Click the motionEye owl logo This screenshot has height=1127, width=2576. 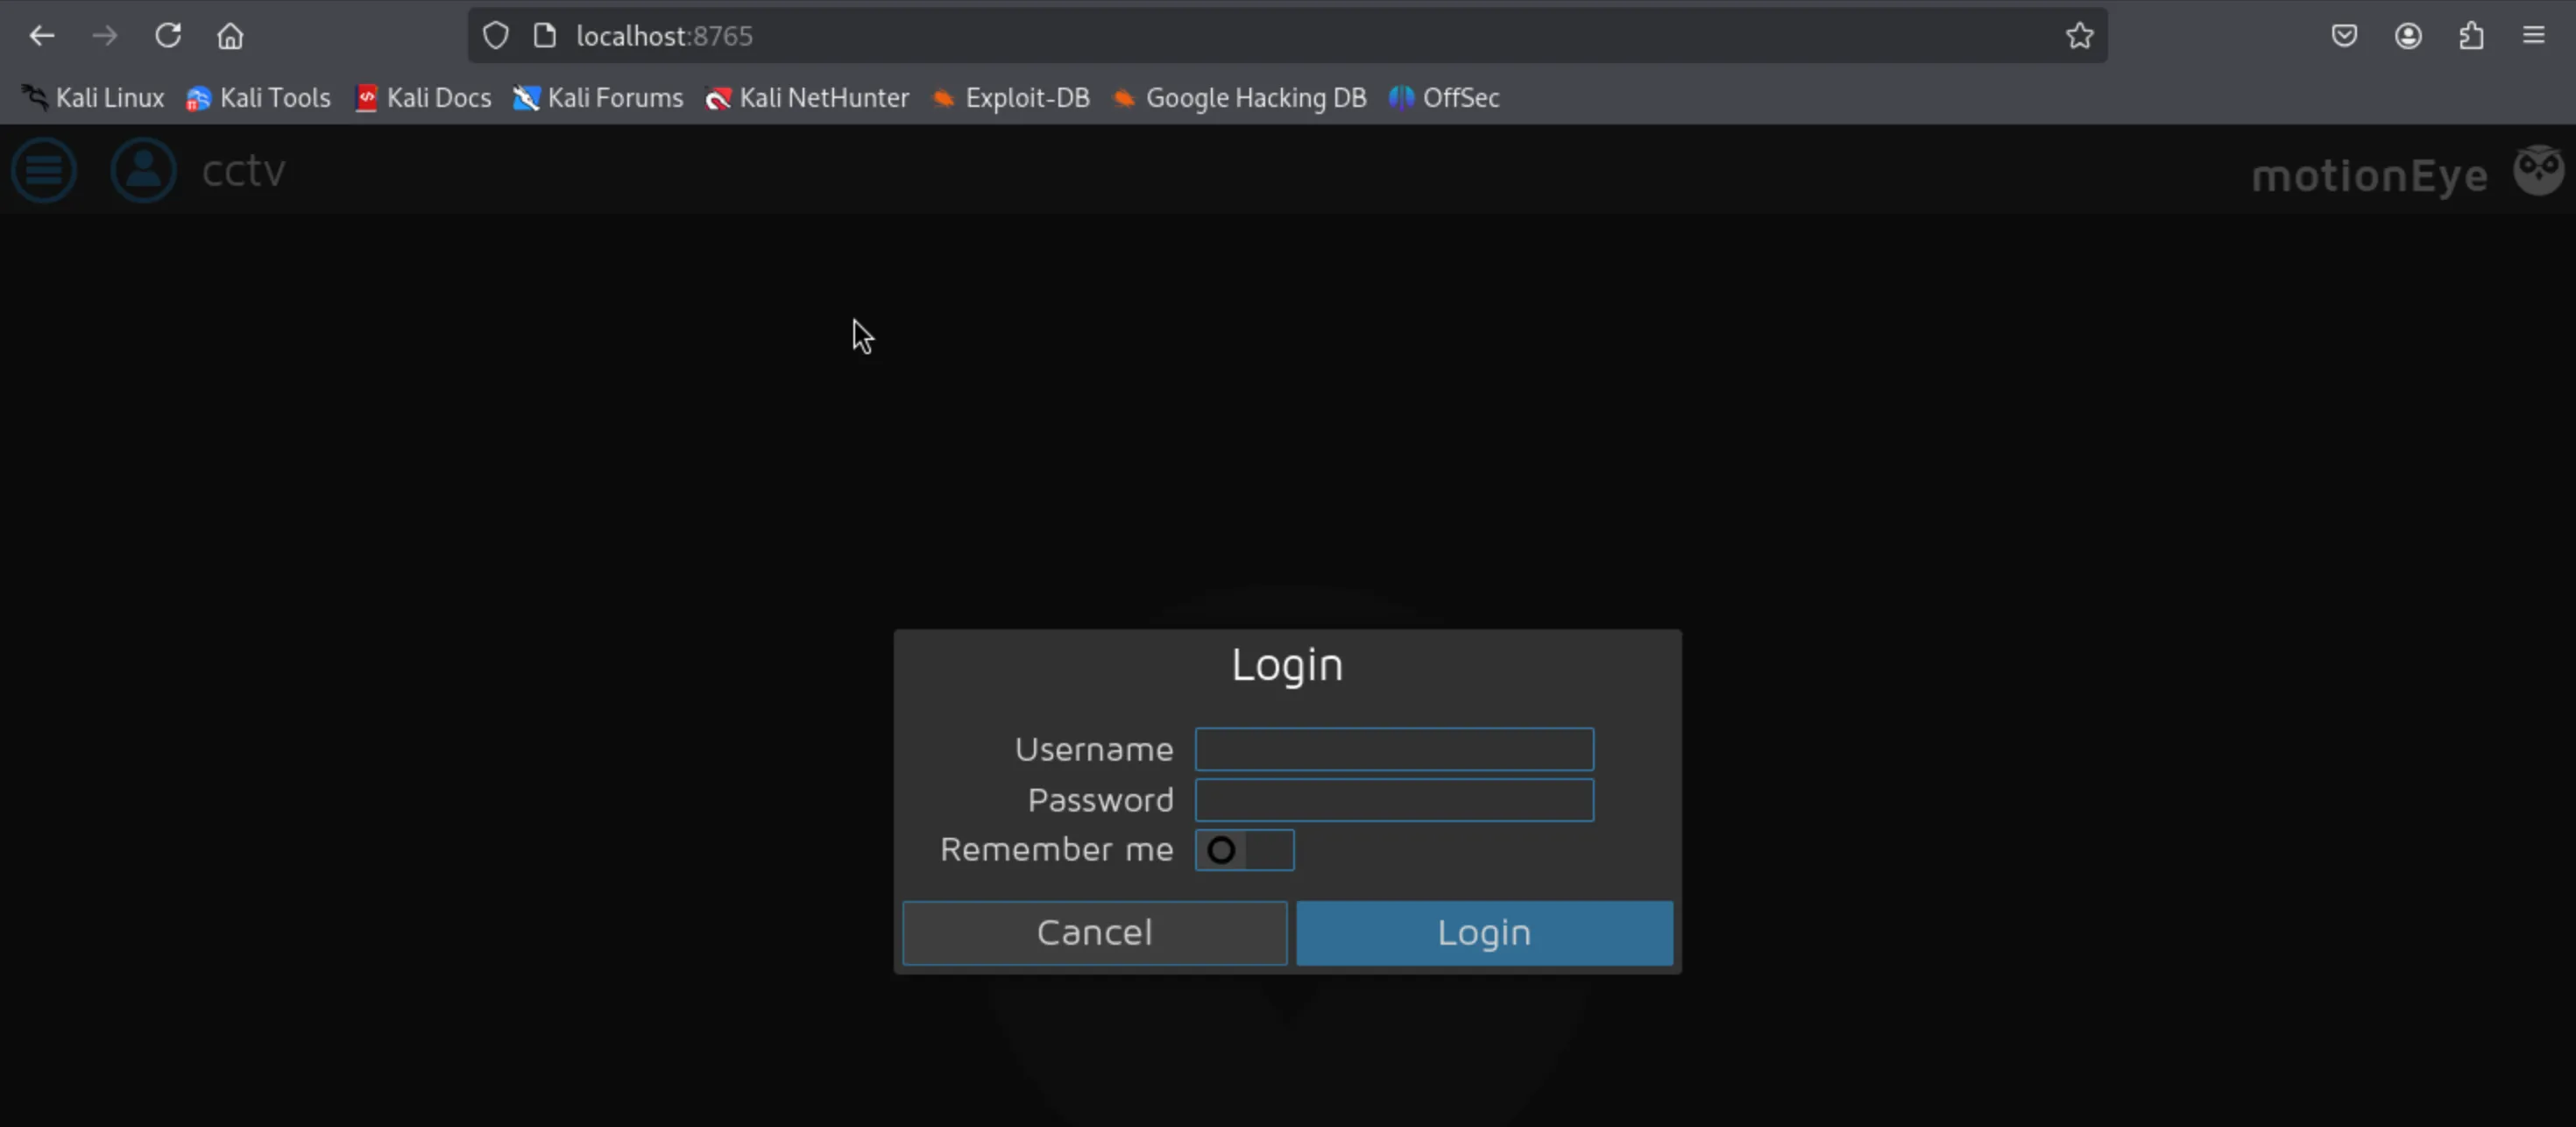2538,170
